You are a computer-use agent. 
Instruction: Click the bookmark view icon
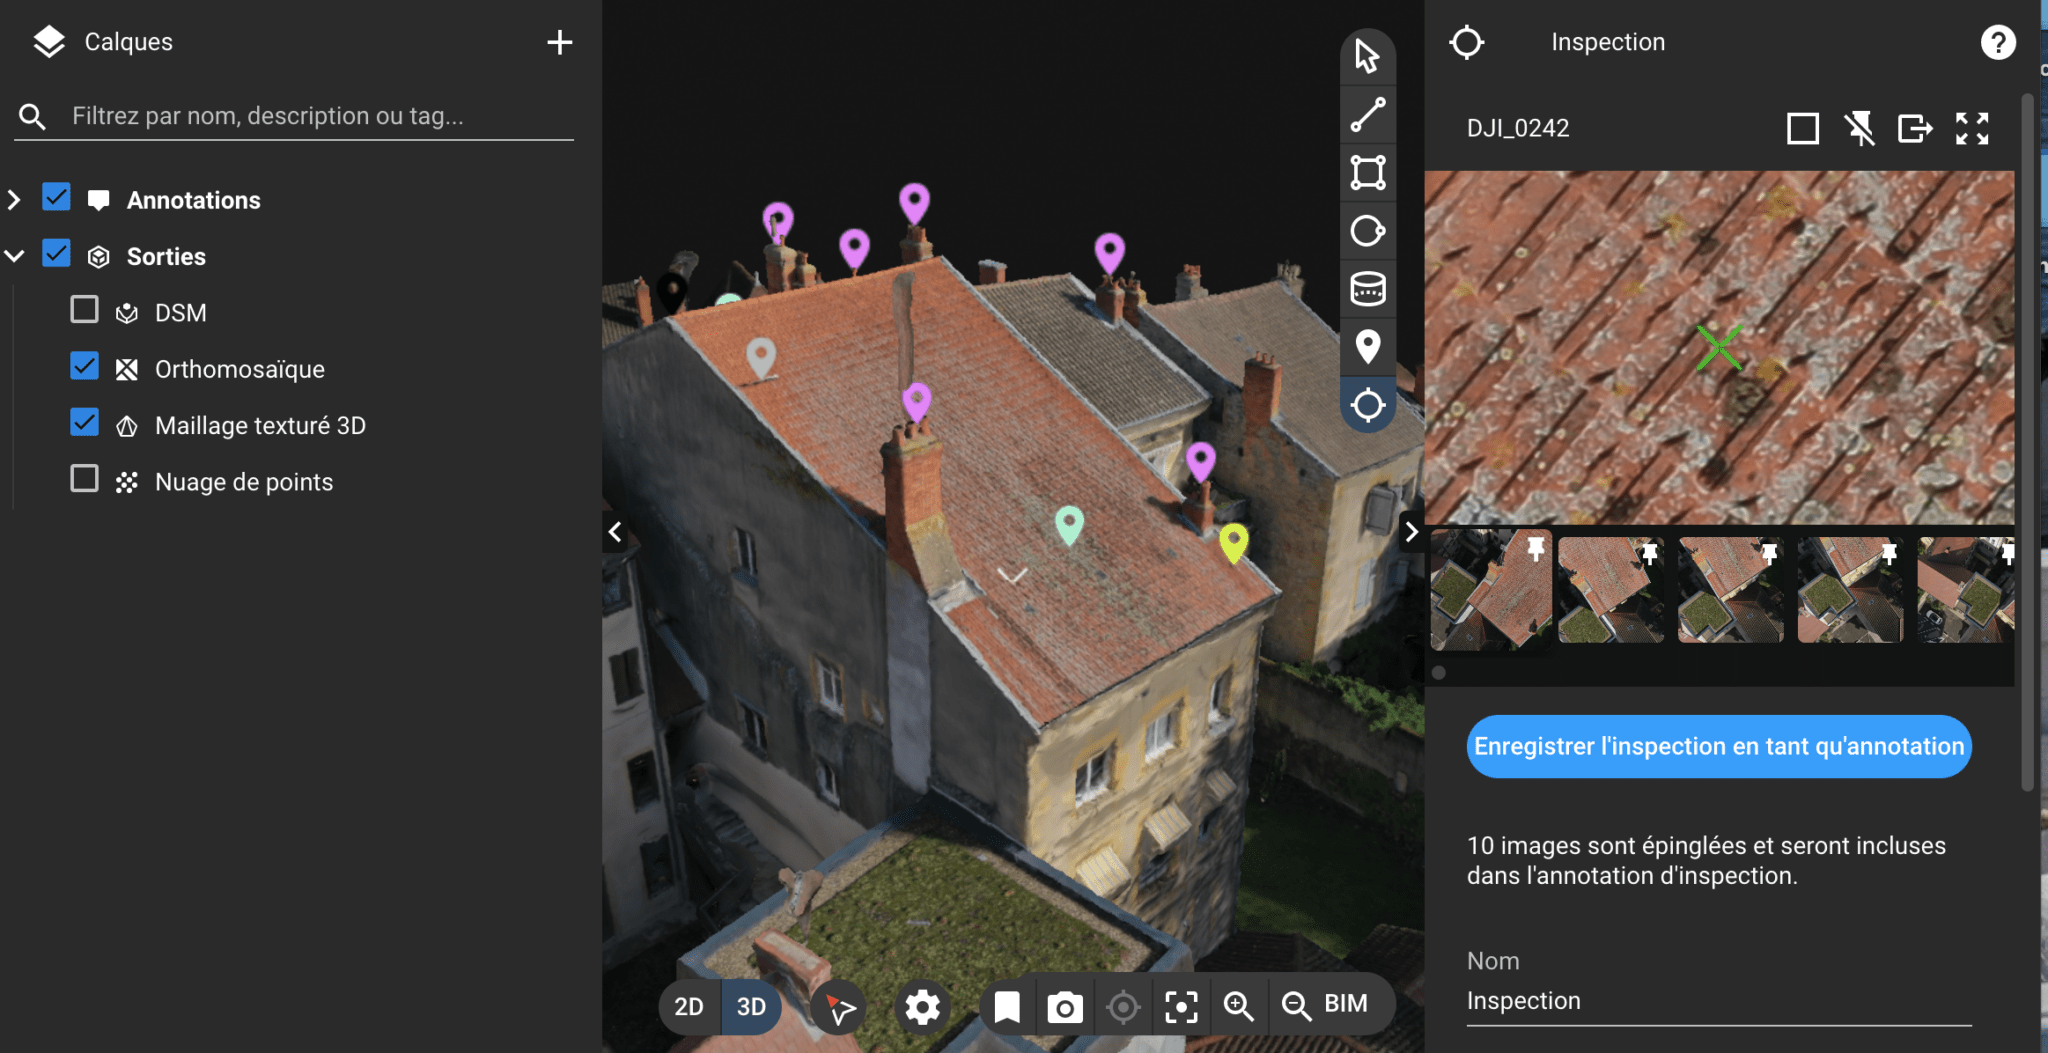tap(1007, 1007)
